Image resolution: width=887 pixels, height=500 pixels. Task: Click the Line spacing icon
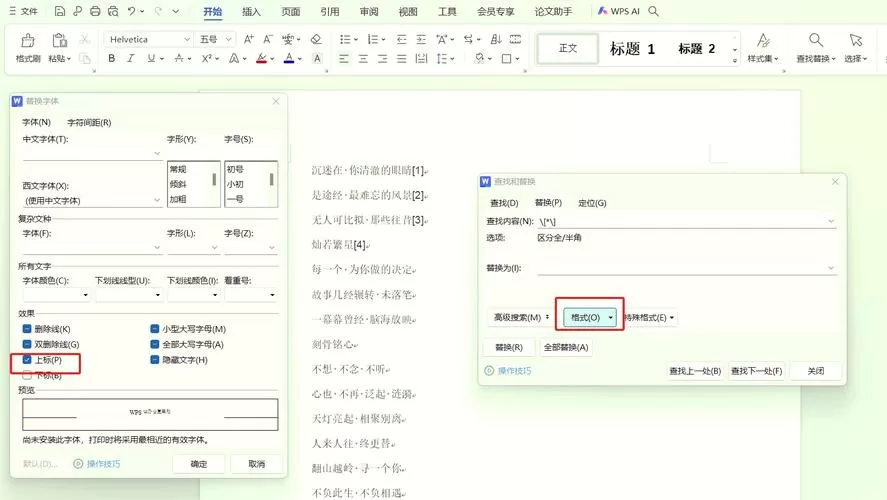442,58
